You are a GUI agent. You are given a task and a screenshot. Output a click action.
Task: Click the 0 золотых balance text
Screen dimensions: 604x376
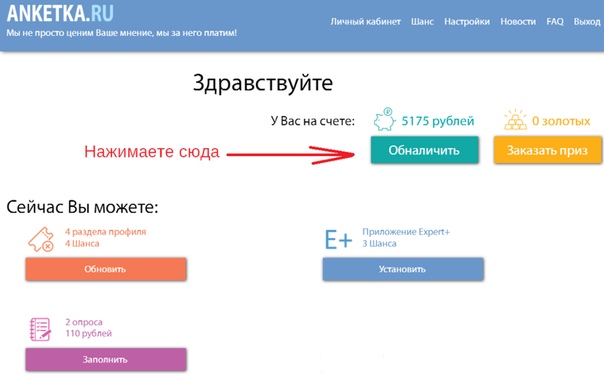pyautogui.click(x=561, y=121)
